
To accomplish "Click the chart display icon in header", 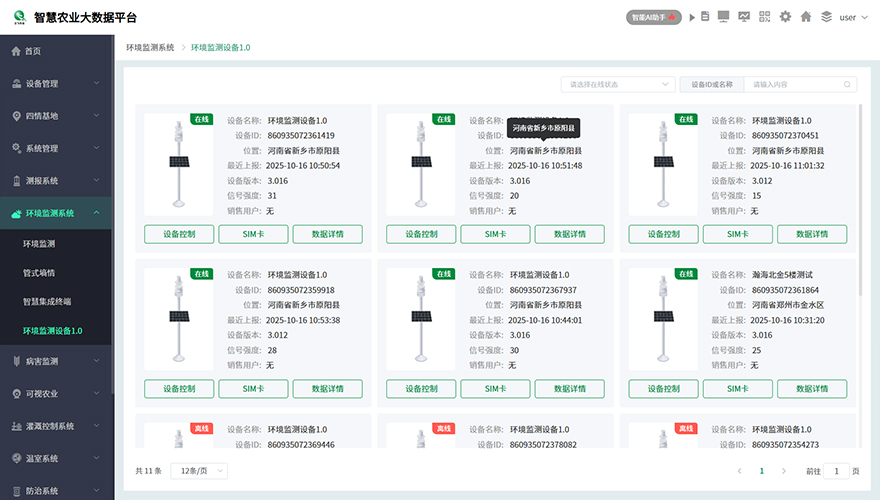I will click(744, 17).
